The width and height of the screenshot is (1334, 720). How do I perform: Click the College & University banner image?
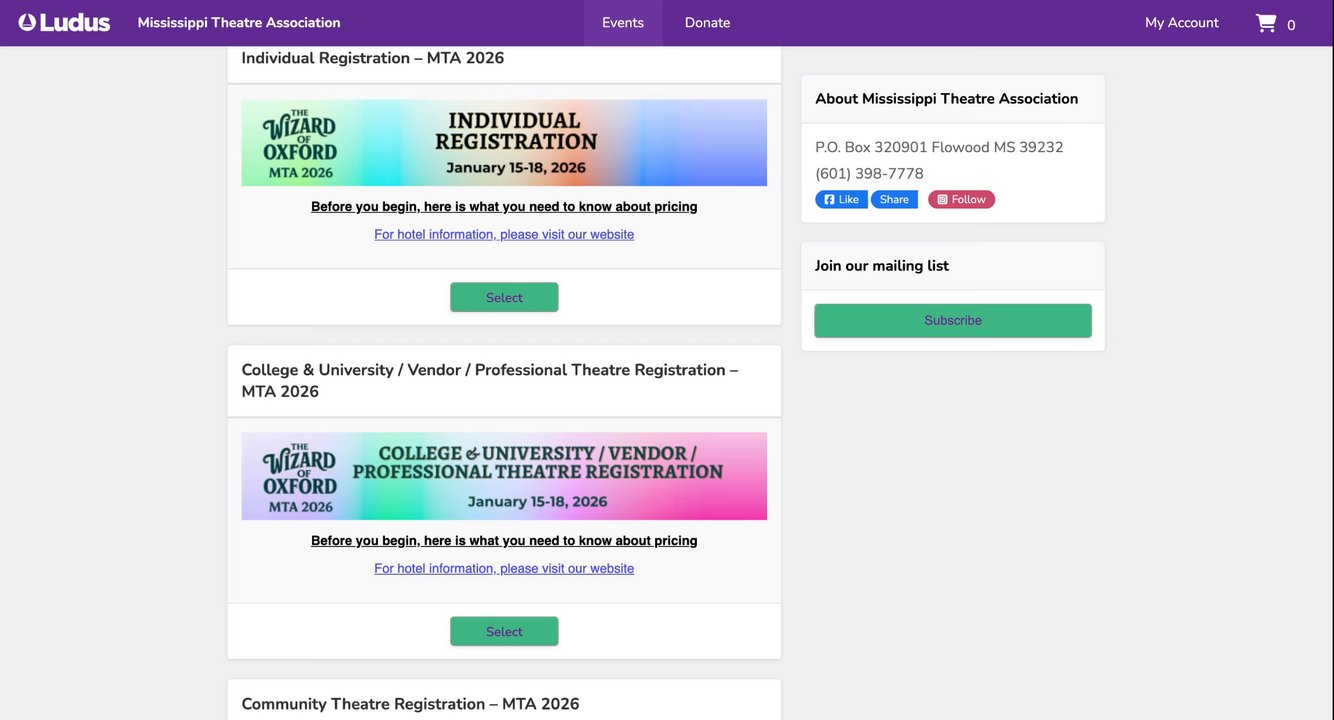[x=504, y=476]
